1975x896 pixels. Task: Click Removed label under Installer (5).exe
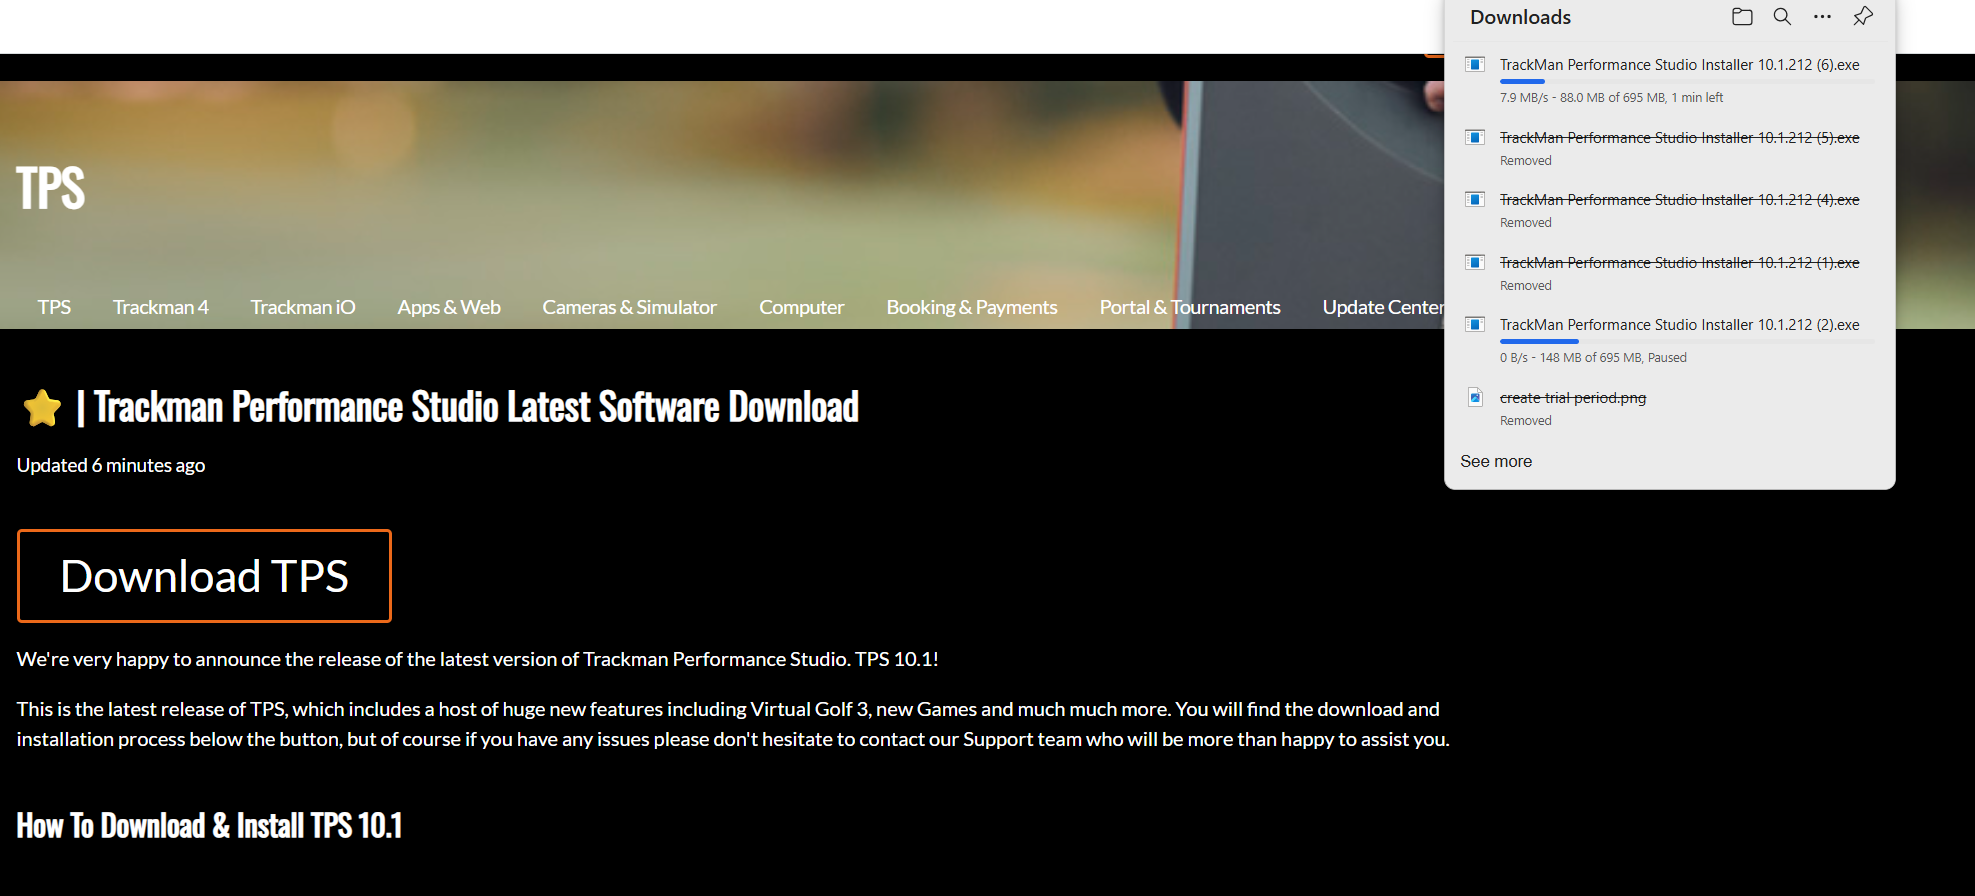[x=1525, y=161]
